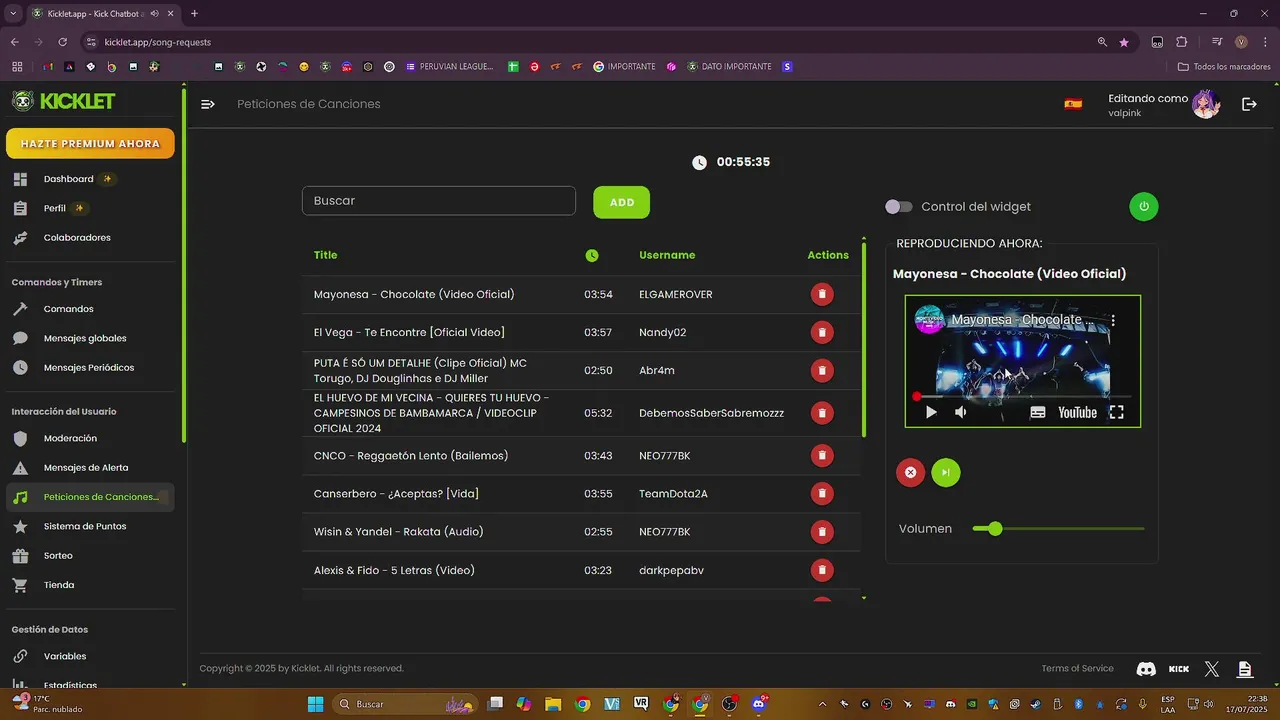Remove the PUTA É SÓ UM DETALHE request
Image resolution: width=1280 pixels, height=720 pixels.
pos(822,370)
